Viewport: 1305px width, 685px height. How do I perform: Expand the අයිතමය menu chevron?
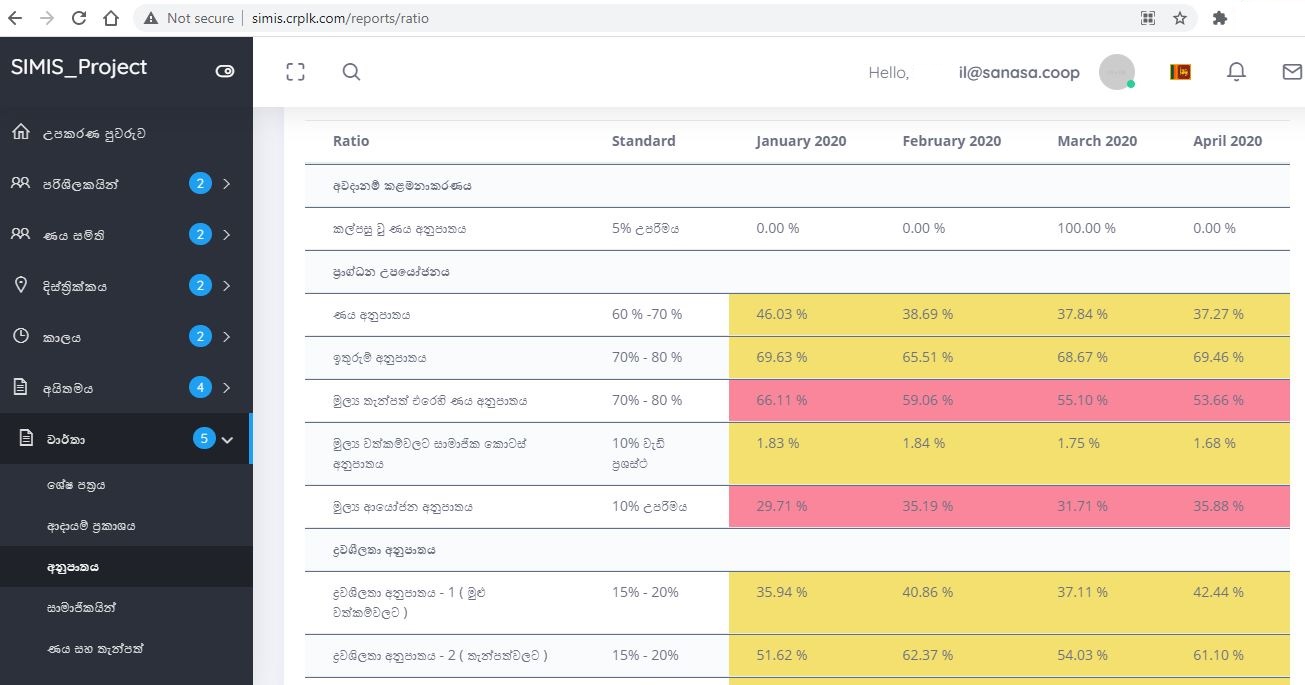click(x=227, y=388)
